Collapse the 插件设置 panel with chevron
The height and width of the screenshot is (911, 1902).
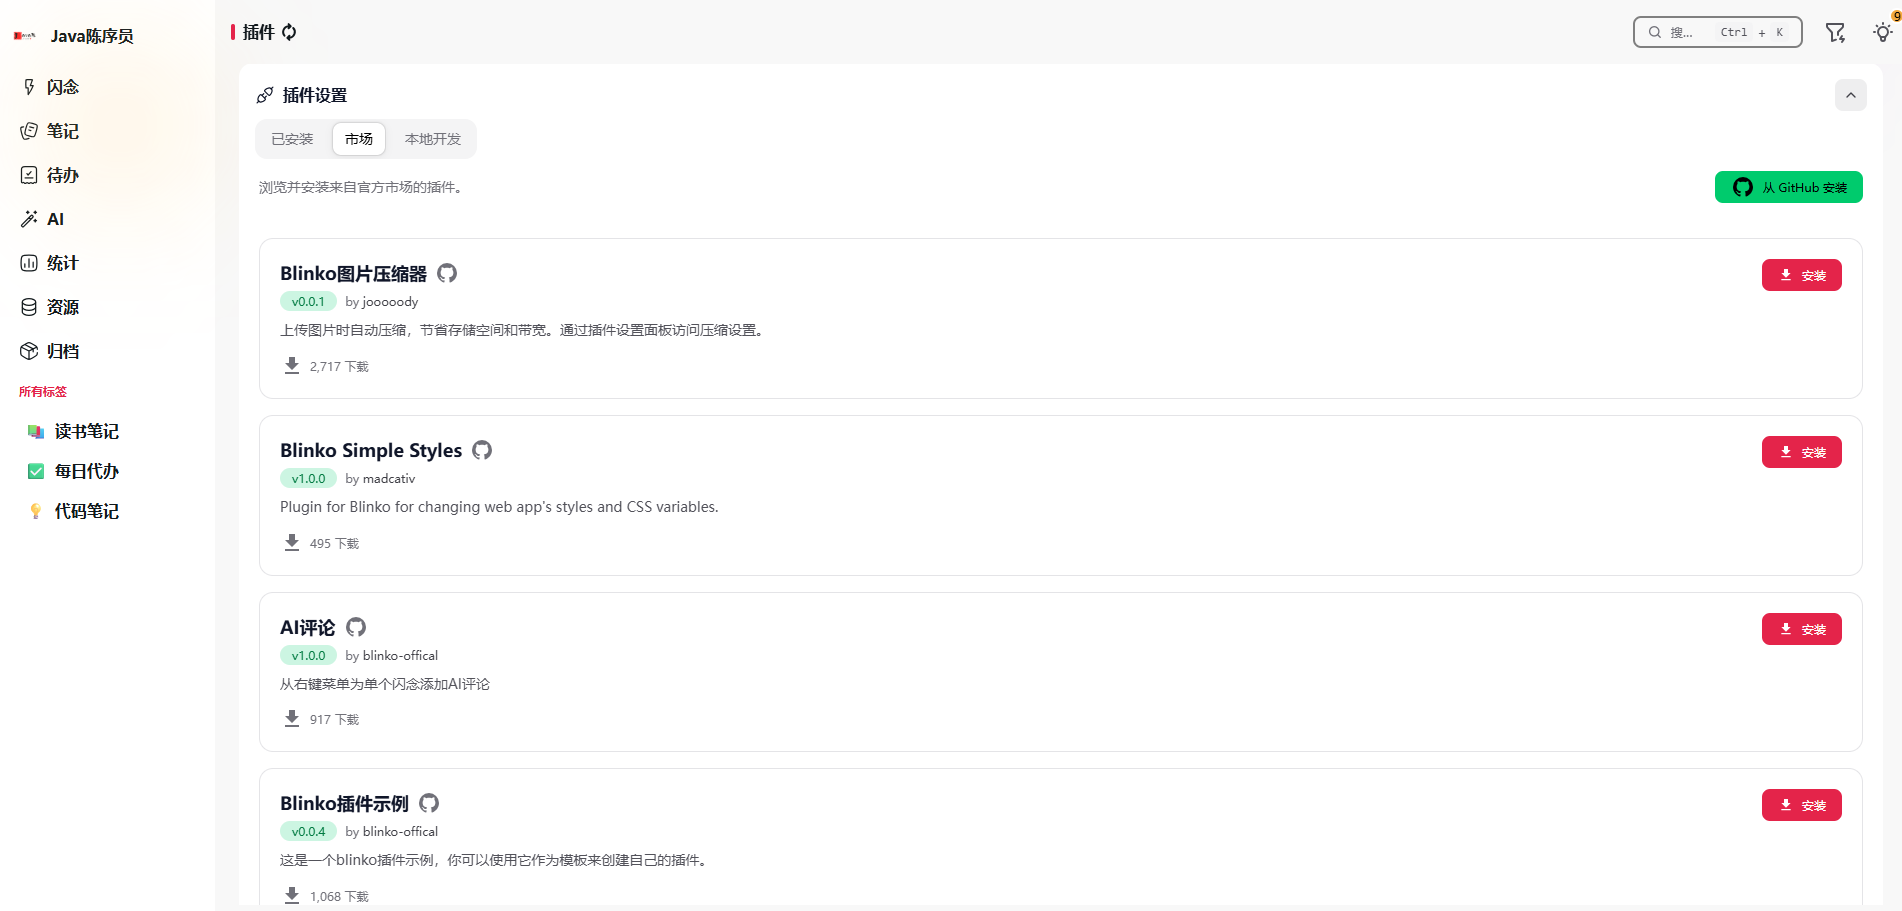click(1850, 95)
